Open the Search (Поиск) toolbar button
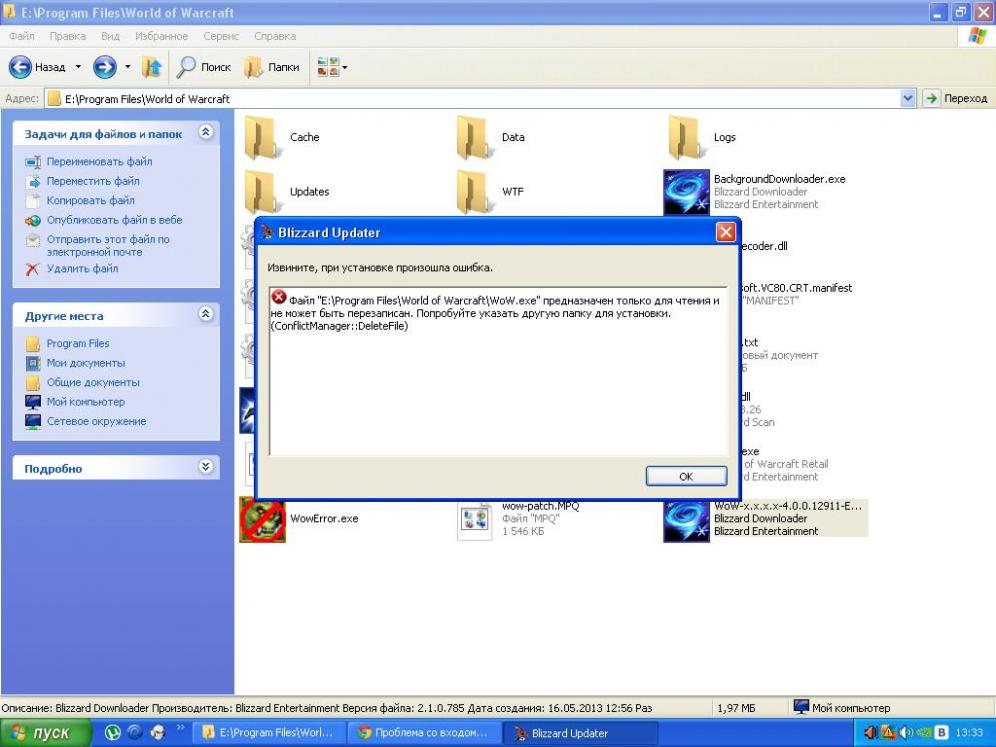Image resolution: width=996 pixels, height=747 pixels. click(x=204, y=67)
